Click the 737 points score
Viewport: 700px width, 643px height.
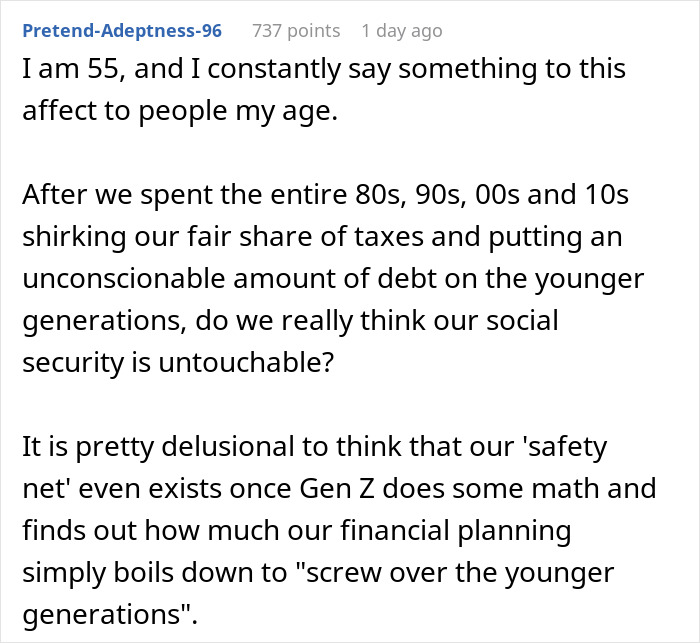point(296,31)
